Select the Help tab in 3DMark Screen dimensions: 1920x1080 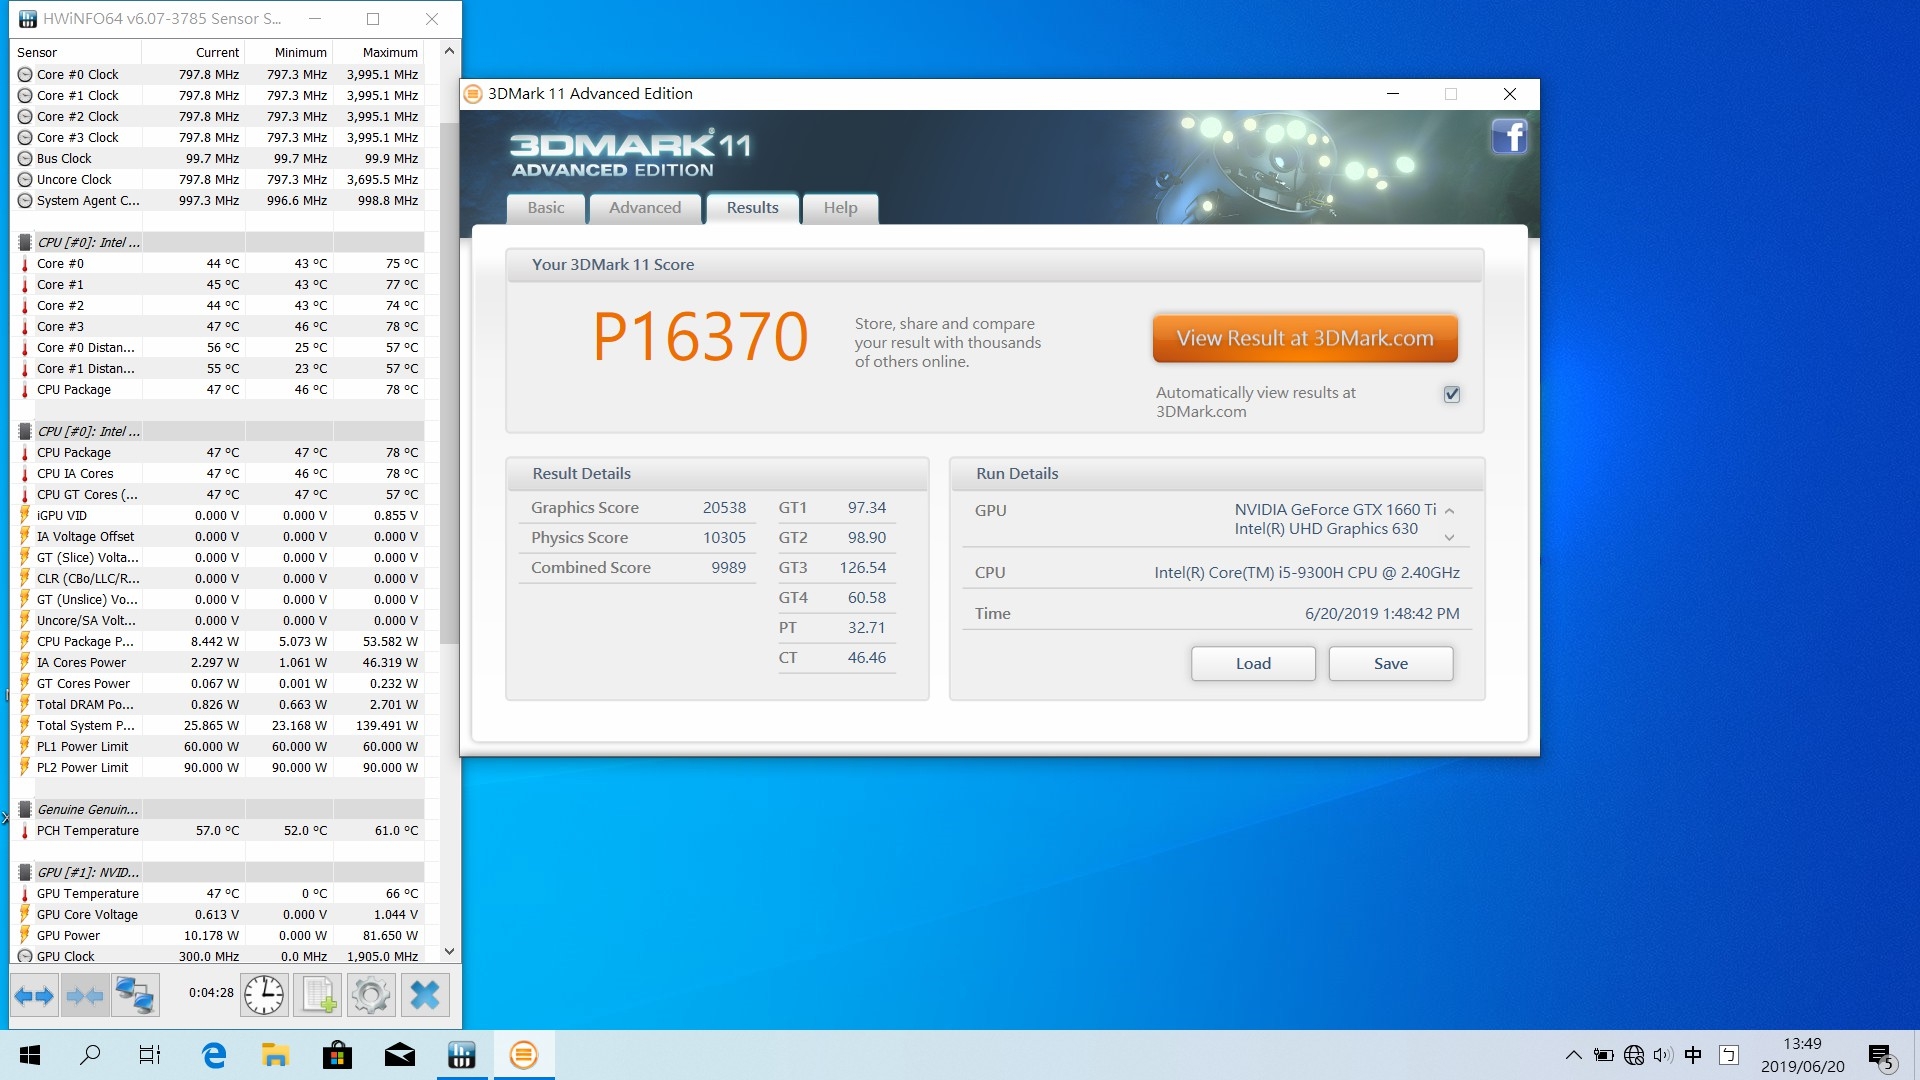click(840, 208)
